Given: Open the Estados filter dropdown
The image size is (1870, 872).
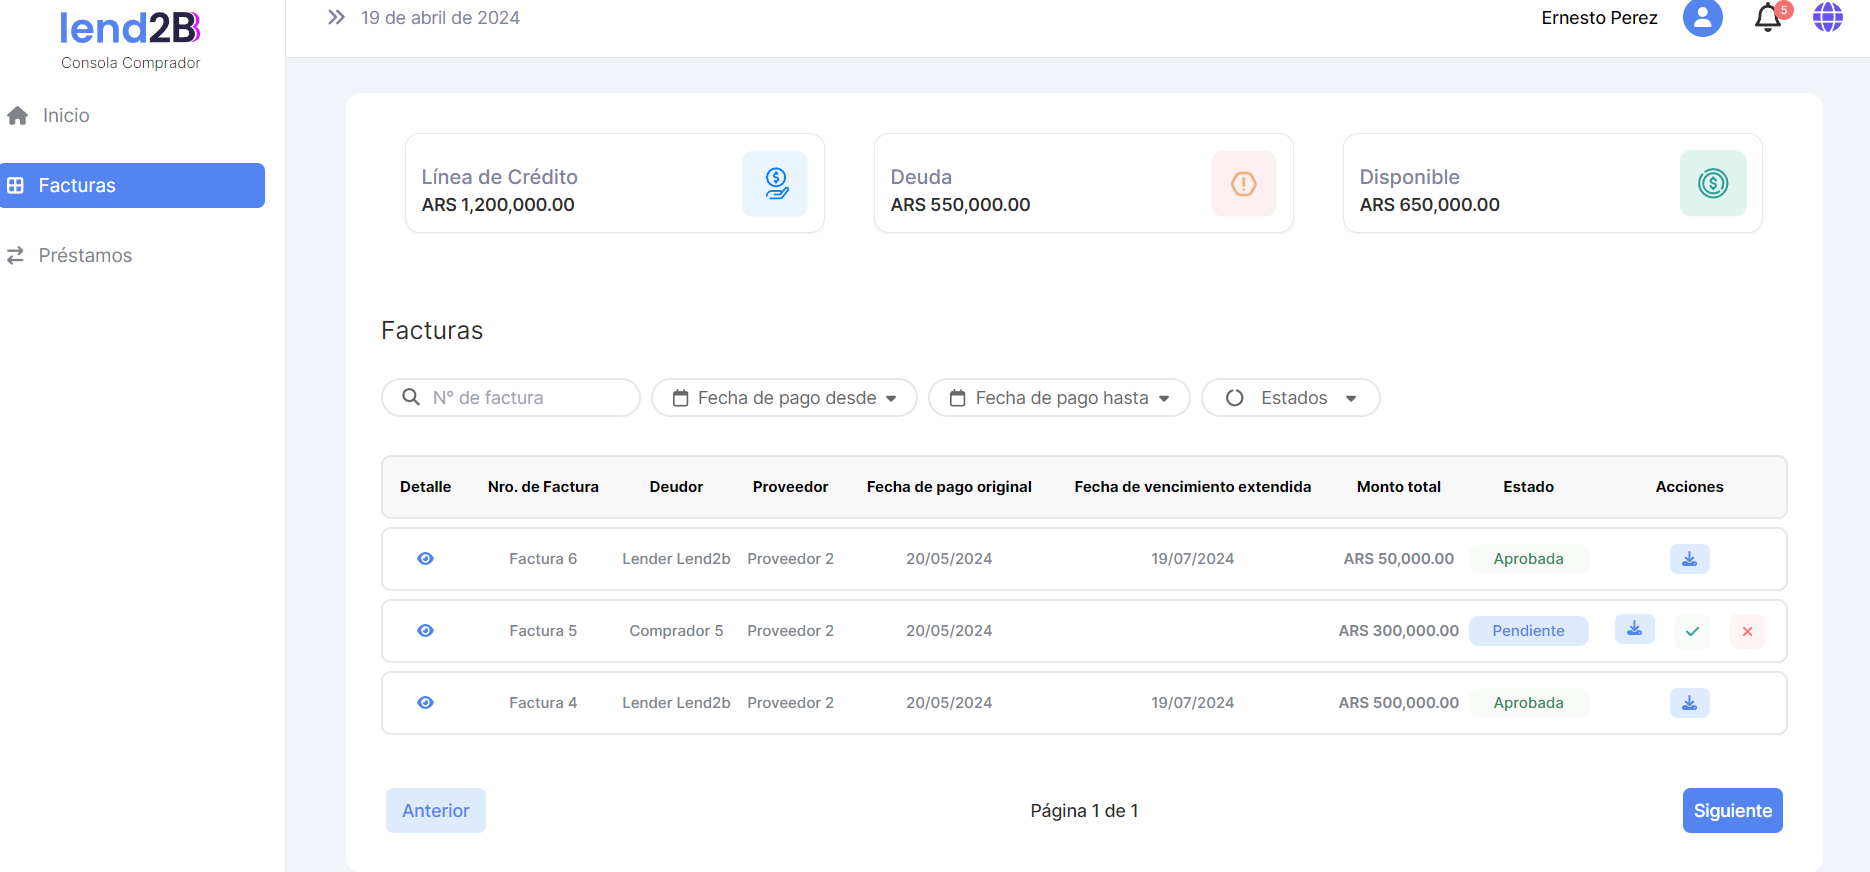Looking at the screenshot, I should [x=1290, y=398].
